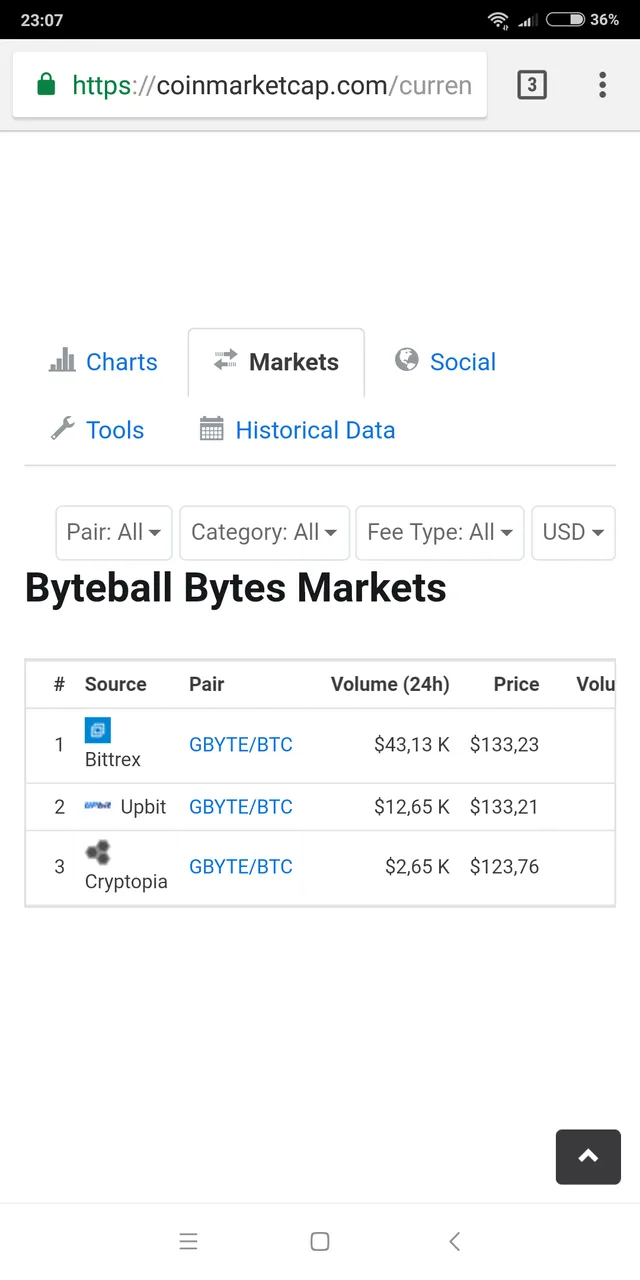The image size is (640, 1280).
Task: Tap the Wi-Fi status icon
Action: tap(498, 20)
